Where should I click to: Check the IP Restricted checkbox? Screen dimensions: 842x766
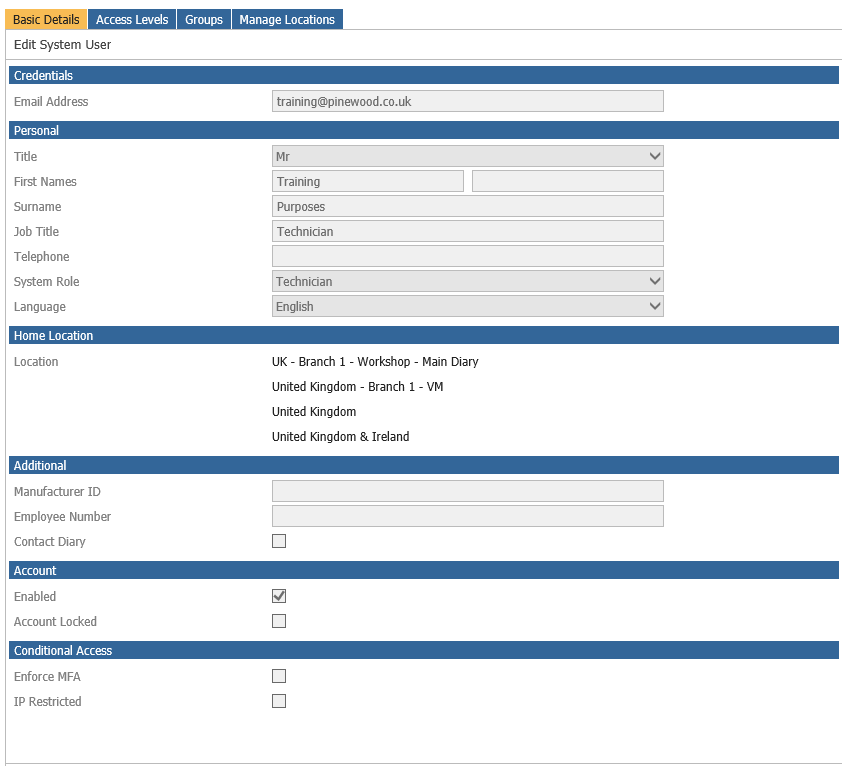279,701
